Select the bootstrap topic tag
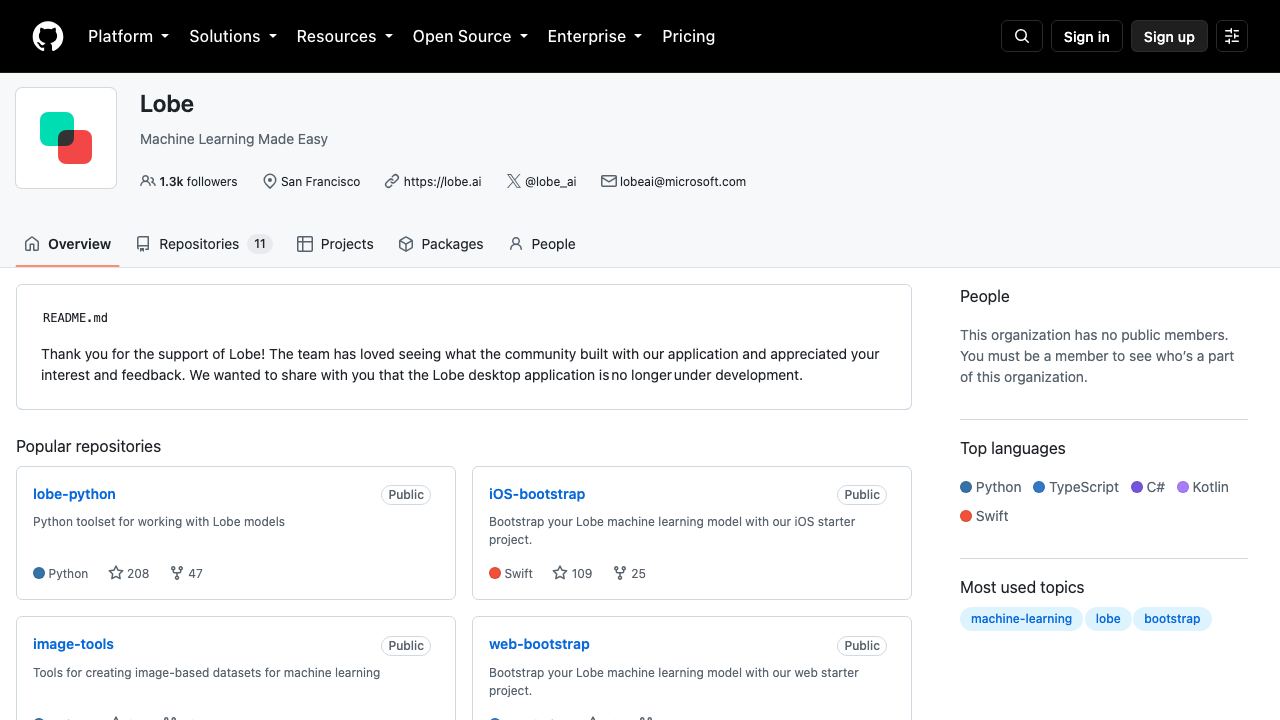Viewport: 1280px width, 720px height. click(x=1172, y=619)
